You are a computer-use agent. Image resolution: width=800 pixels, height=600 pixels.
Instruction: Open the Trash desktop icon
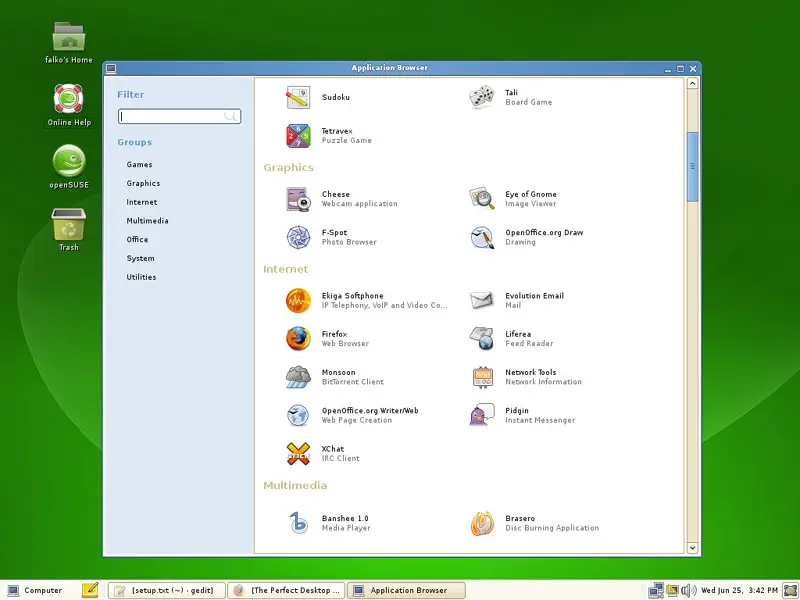(x=69, y=224)
